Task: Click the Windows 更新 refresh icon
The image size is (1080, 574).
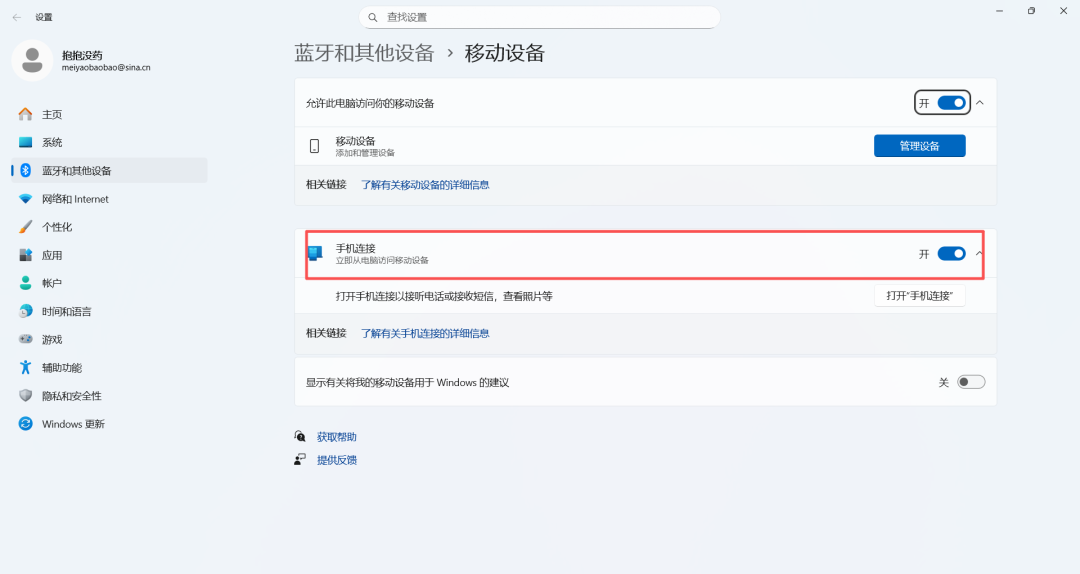Action: (25, 424)
